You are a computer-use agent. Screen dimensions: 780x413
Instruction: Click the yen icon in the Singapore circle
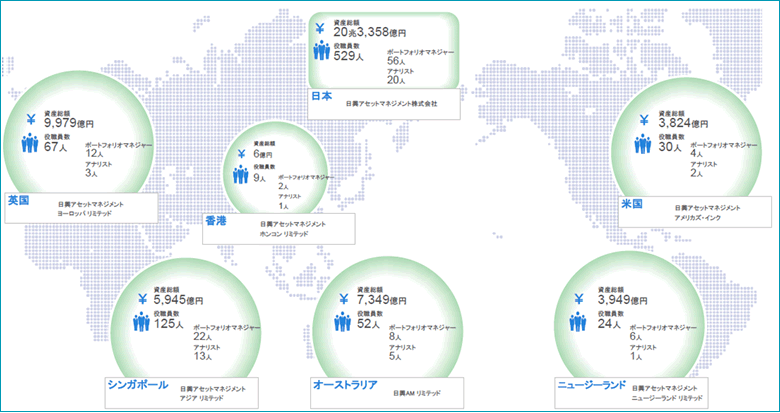tap(142, 299)
